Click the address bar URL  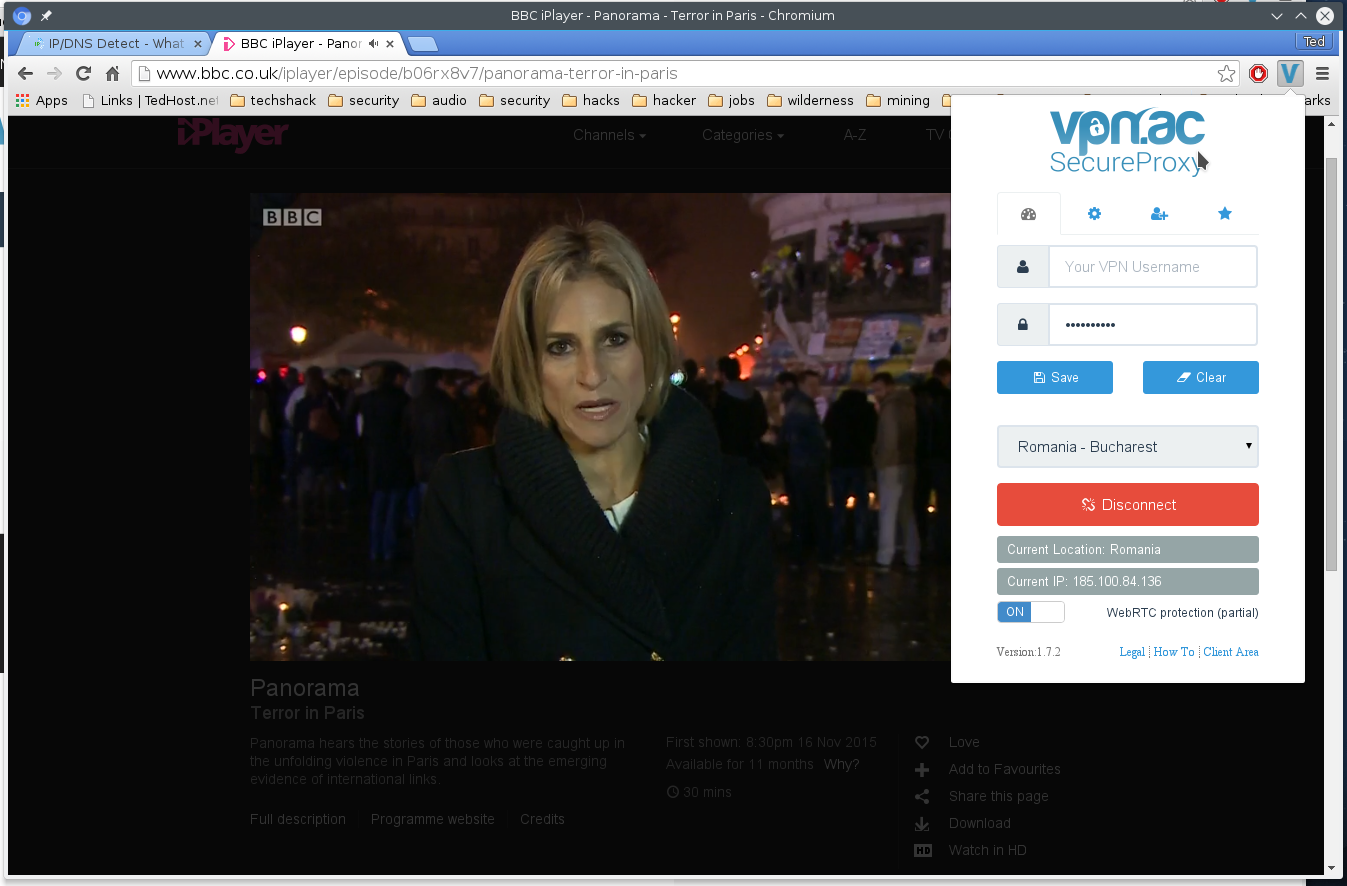point(417,73)
